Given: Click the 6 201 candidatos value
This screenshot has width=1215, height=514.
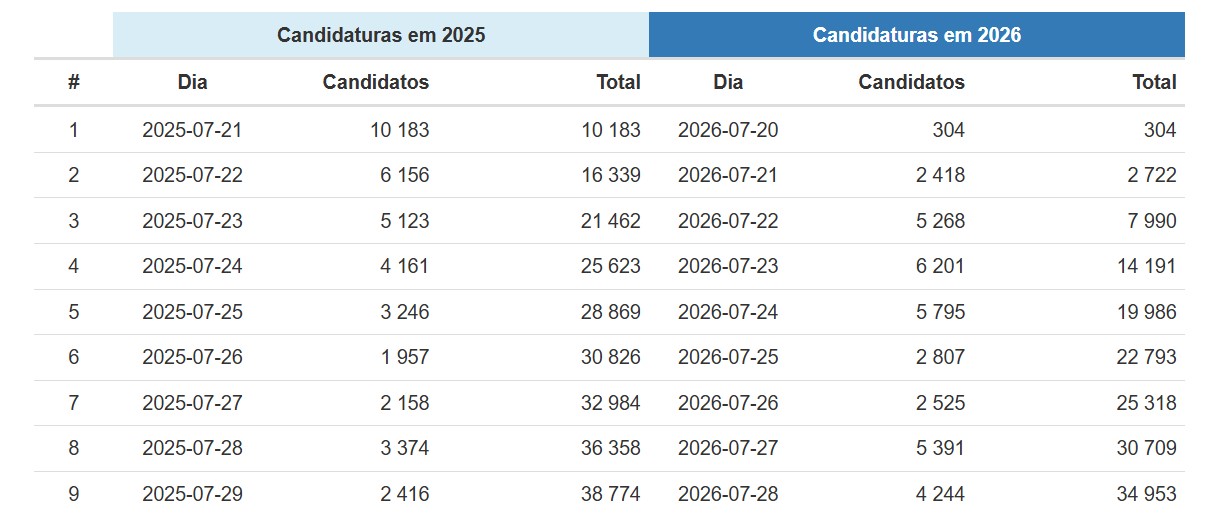Looking at the screenshot, I should pos(940,266).
